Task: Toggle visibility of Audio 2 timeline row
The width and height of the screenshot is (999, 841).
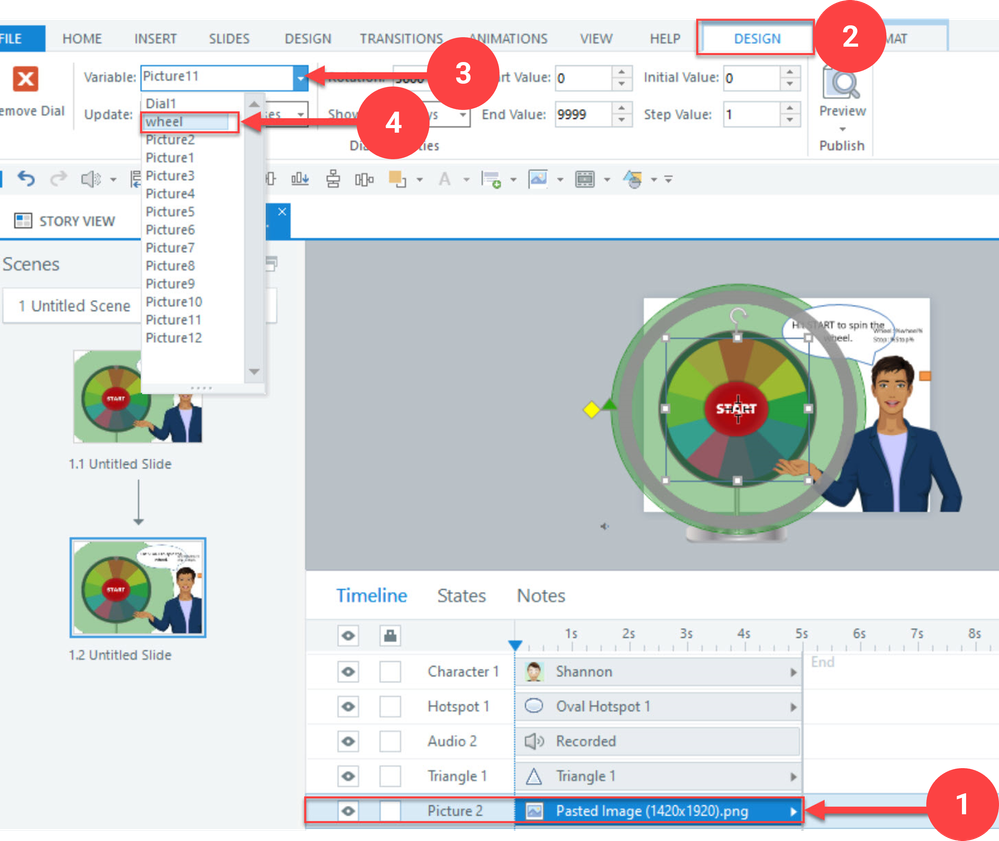Action: click(x=348, y=742)
